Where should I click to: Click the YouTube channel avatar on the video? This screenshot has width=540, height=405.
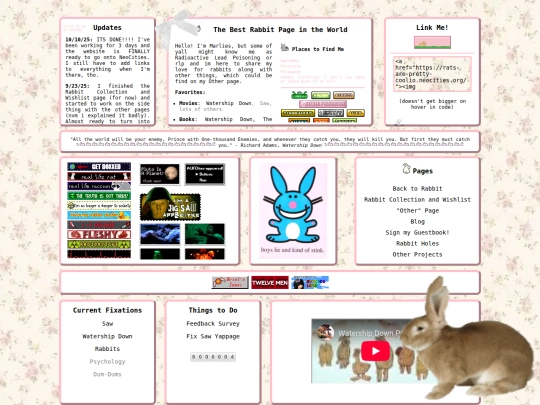325,333
